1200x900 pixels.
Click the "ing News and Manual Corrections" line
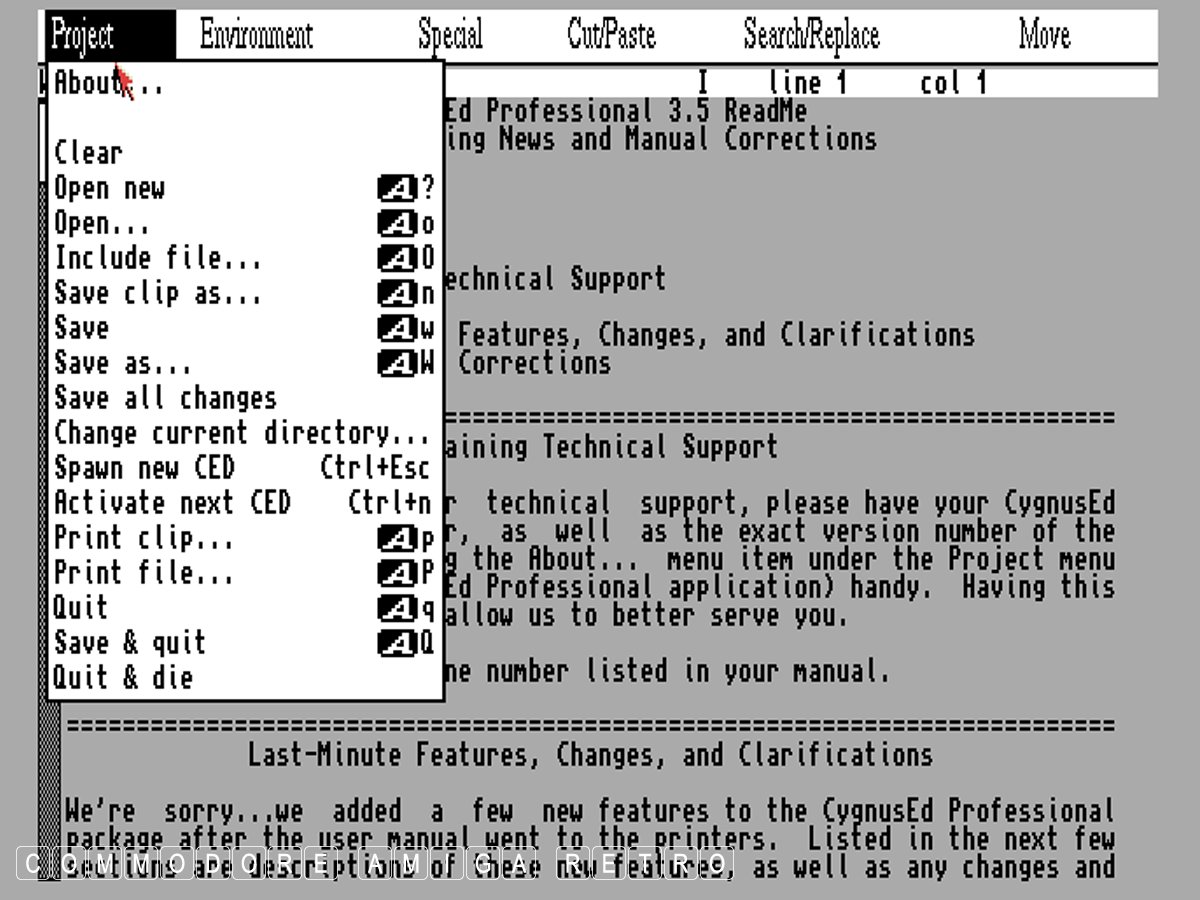659,139
